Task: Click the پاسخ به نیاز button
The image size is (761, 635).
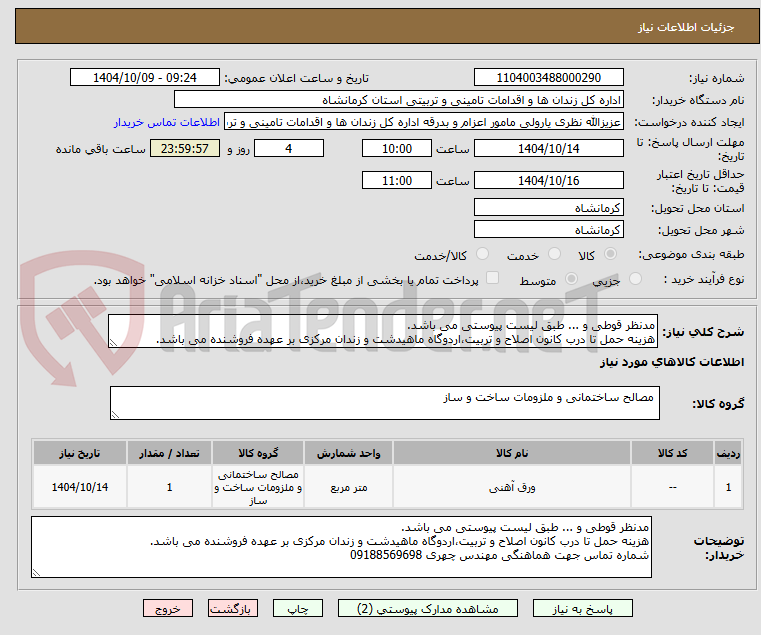Action: pos(582,608)
